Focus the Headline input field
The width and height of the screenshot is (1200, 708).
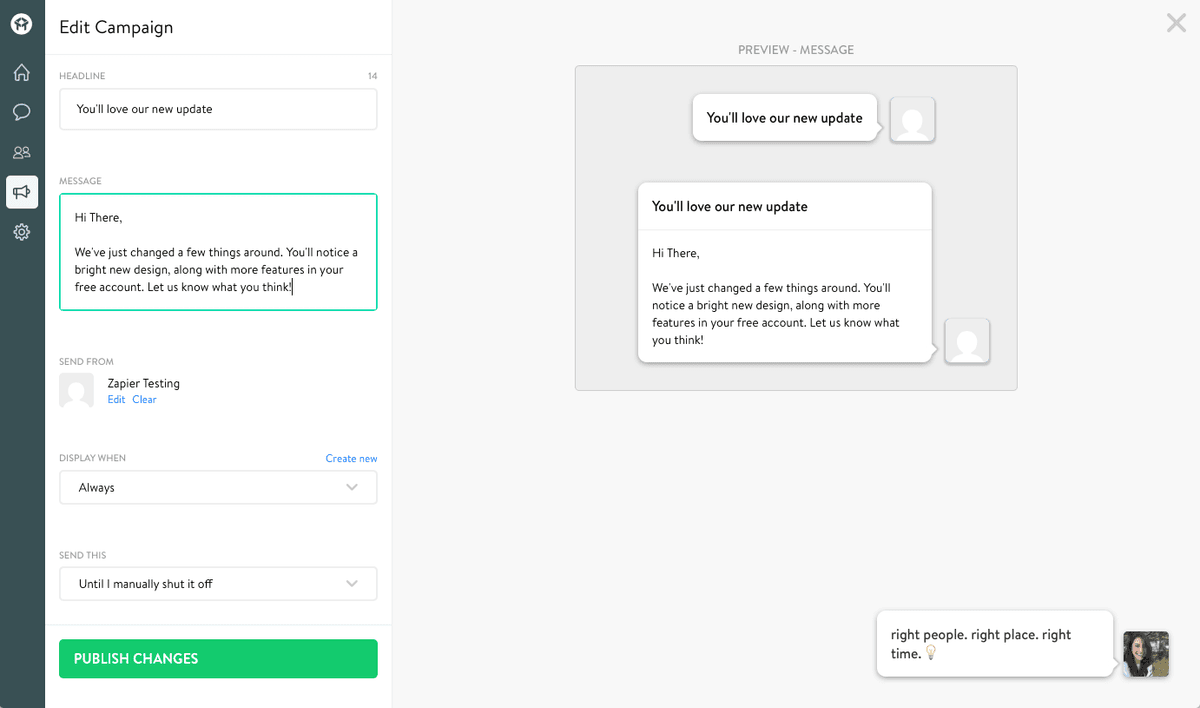pyautogui.click(x=218, y=109)
